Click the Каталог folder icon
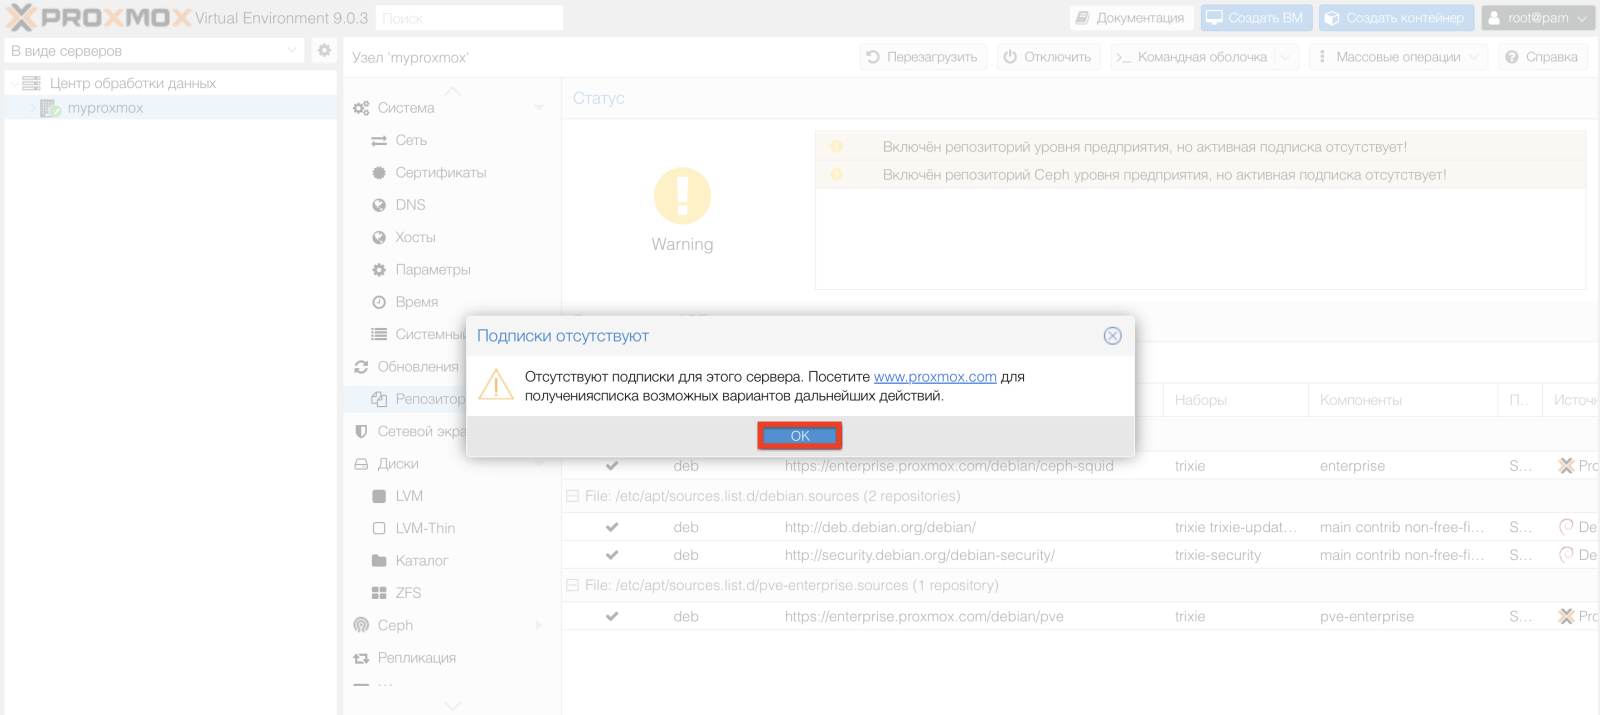1600x715 pixels. click(x=379, y=561)
